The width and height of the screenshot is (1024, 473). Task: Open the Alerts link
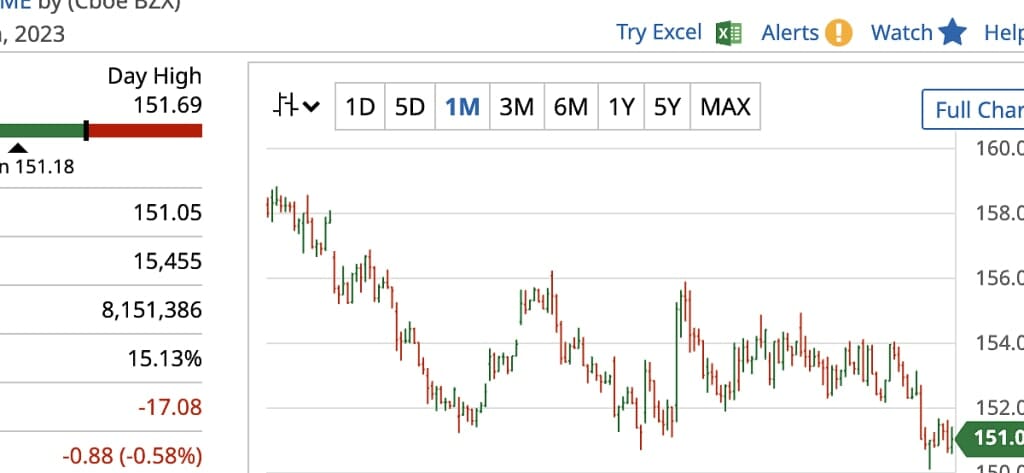790,33
